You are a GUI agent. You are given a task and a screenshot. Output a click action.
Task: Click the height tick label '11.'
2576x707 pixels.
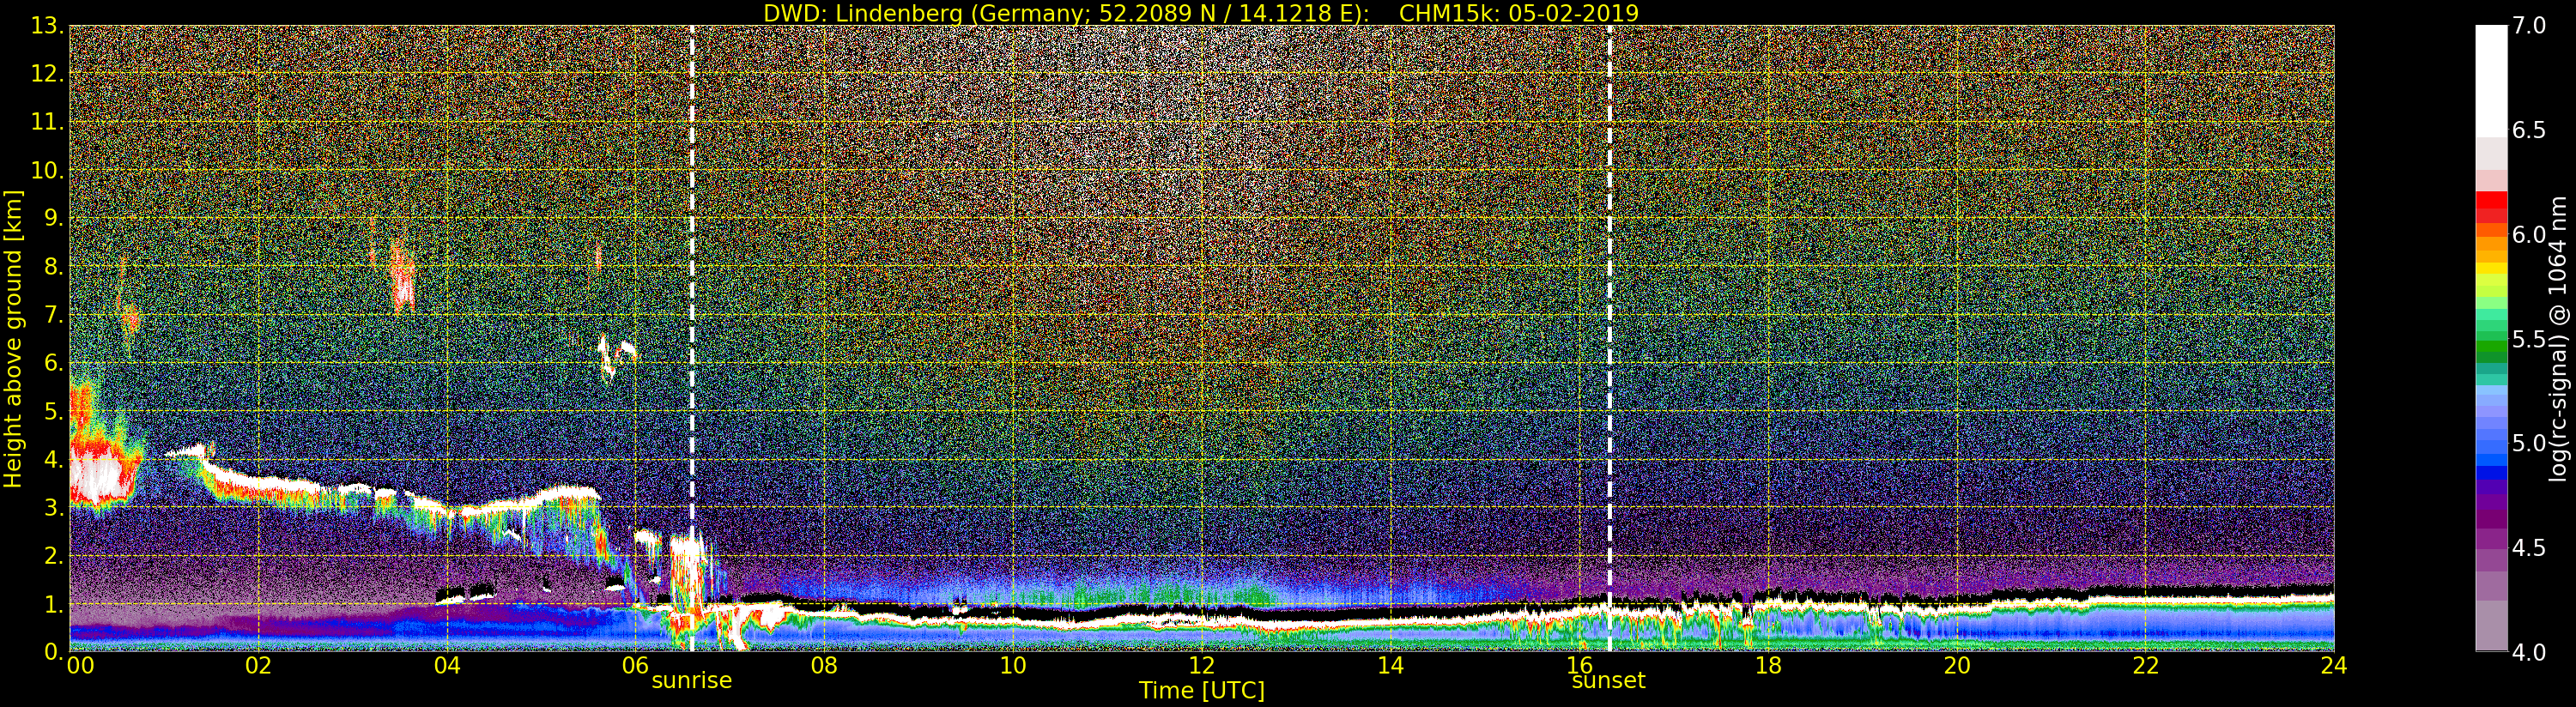[x=47, y=122]
